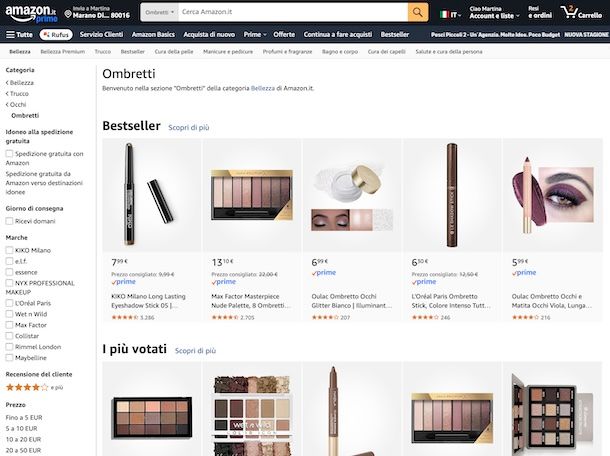Open the Amazon.it Prime logo home
610x456 pixels.
31,14
